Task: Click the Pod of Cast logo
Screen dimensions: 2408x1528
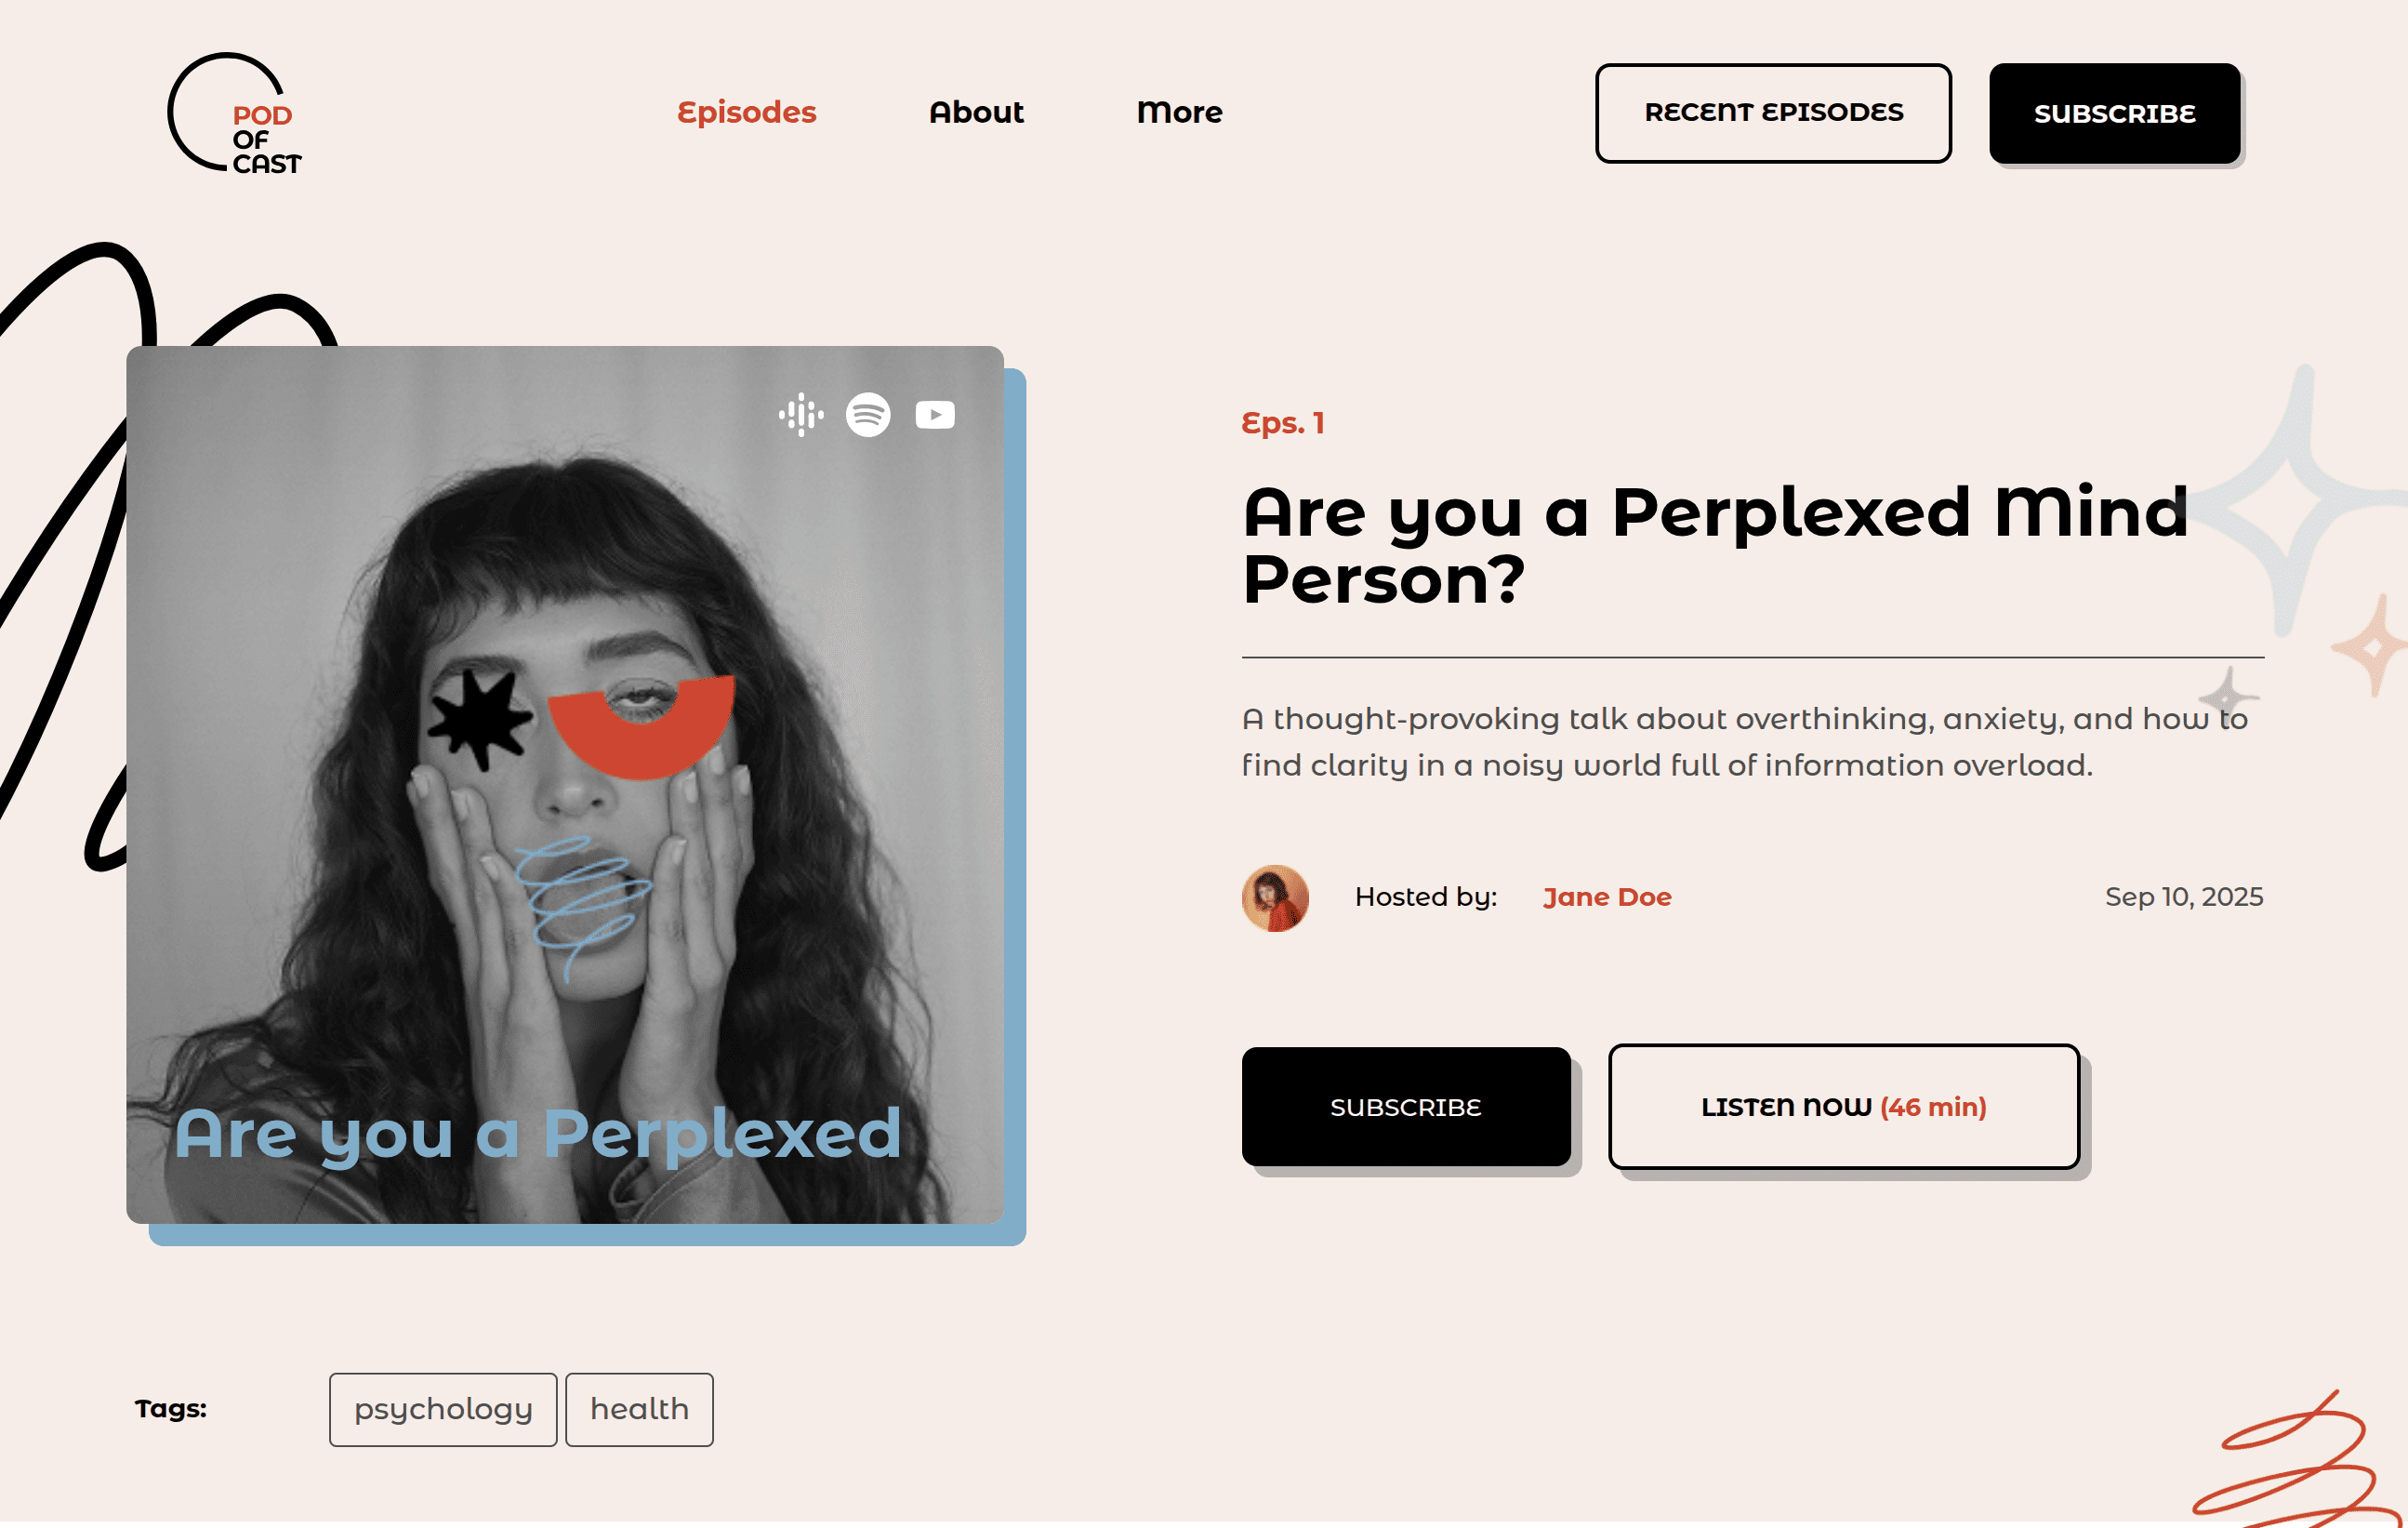Action: pos(236,113)
